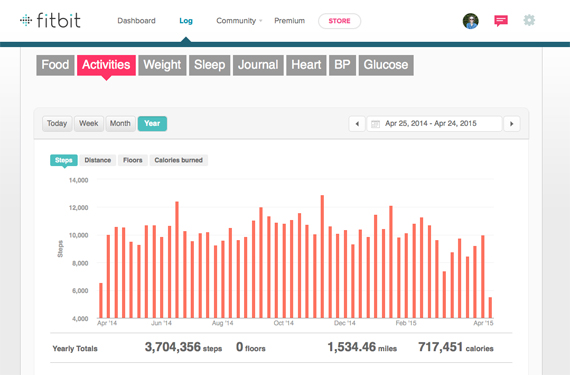
Task: Select the Week time range
Action: tap(89, 124)
